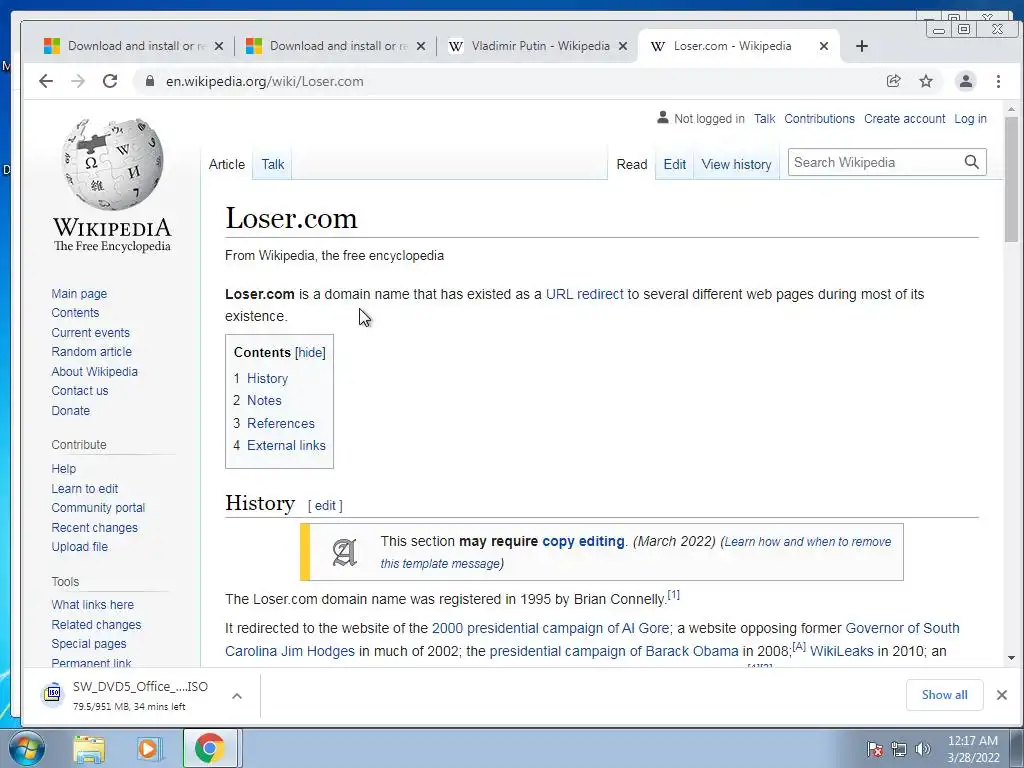
Task: Click the URL address bar text
Action: (264, 82)
